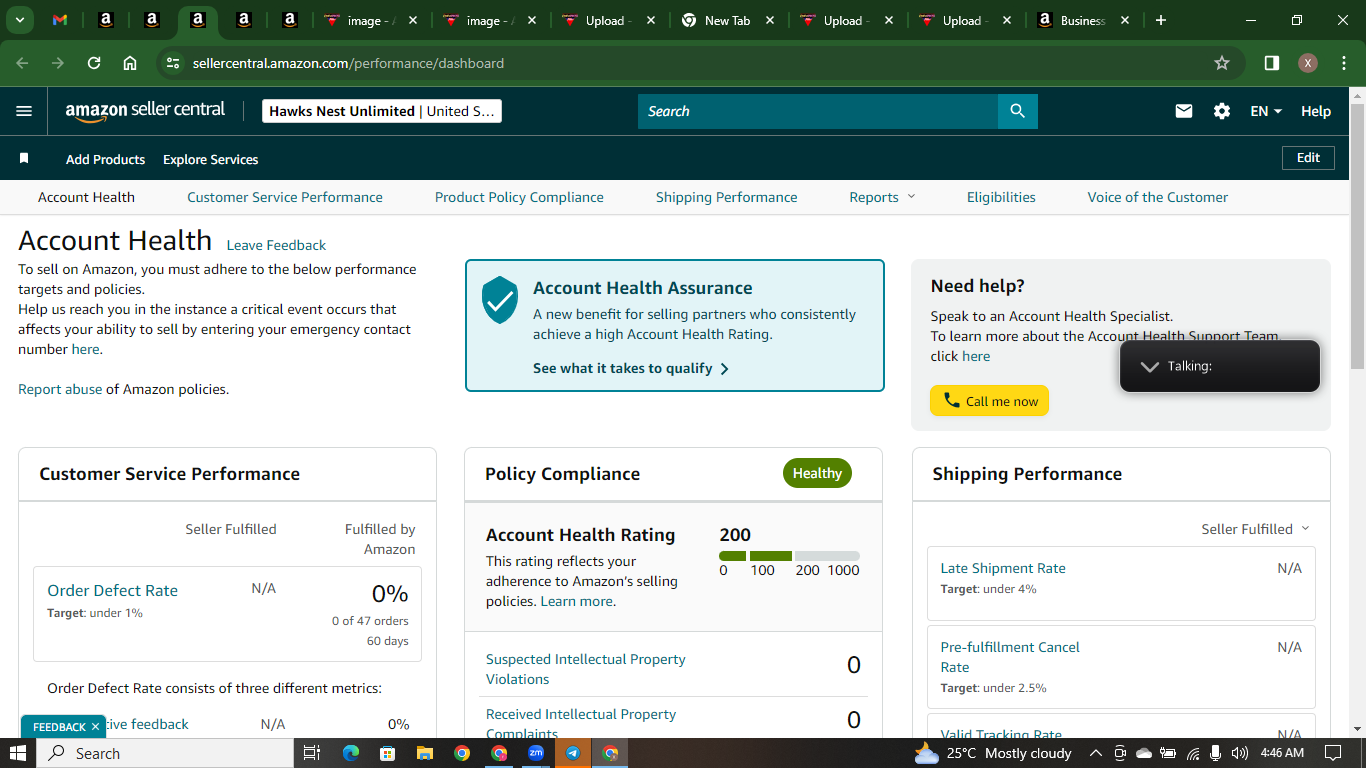Open Chrome side panel
1366x768 pixels.
click(1272, 63)
